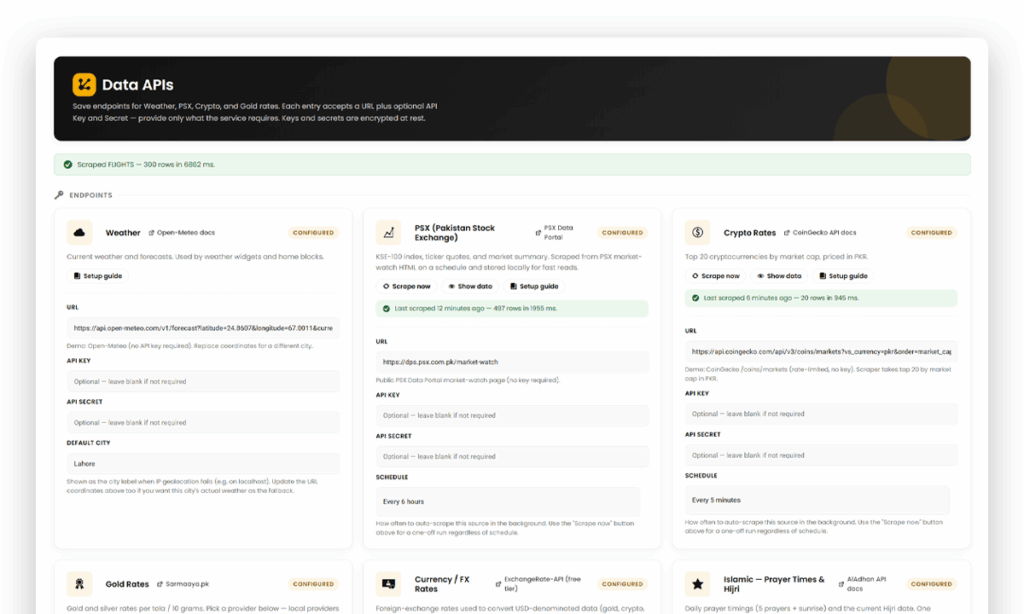
Task: Click the Crypto Rates API Key field
Action: tap(821, 414)
